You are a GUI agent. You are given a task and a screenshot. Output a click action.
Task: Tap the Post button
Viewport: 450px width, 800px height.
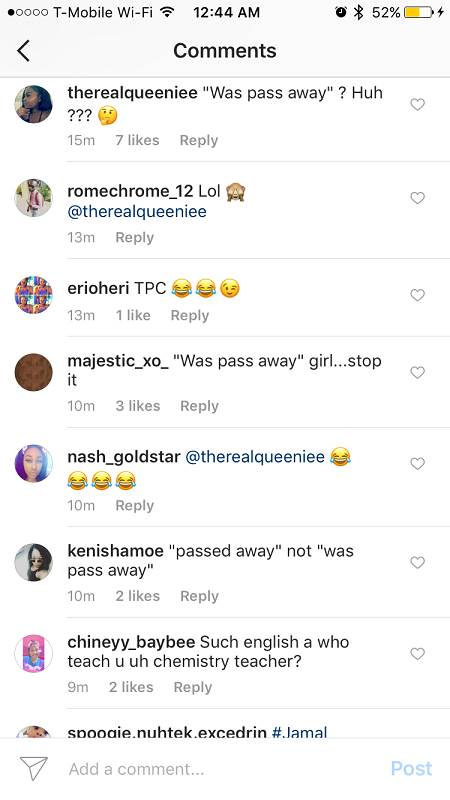coord(411,768)
